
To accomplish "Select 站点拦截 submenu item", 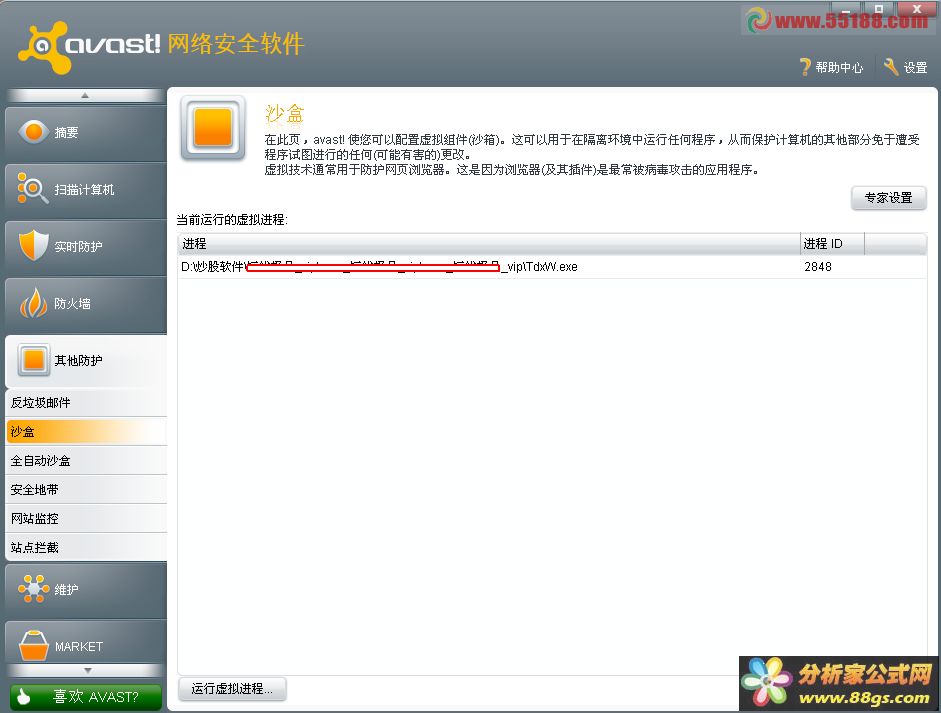I will (86, 547).
